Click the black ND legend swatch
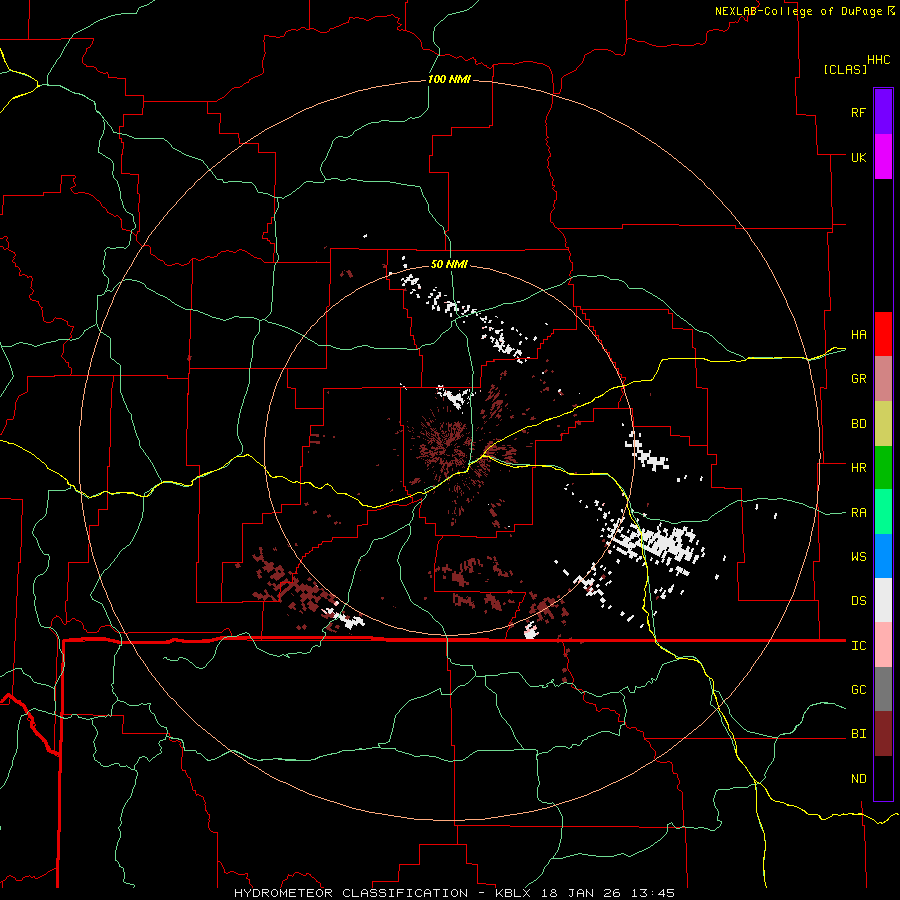Viewport: 900px width, 900px height. pyautogui.click(x=883, y=778)
